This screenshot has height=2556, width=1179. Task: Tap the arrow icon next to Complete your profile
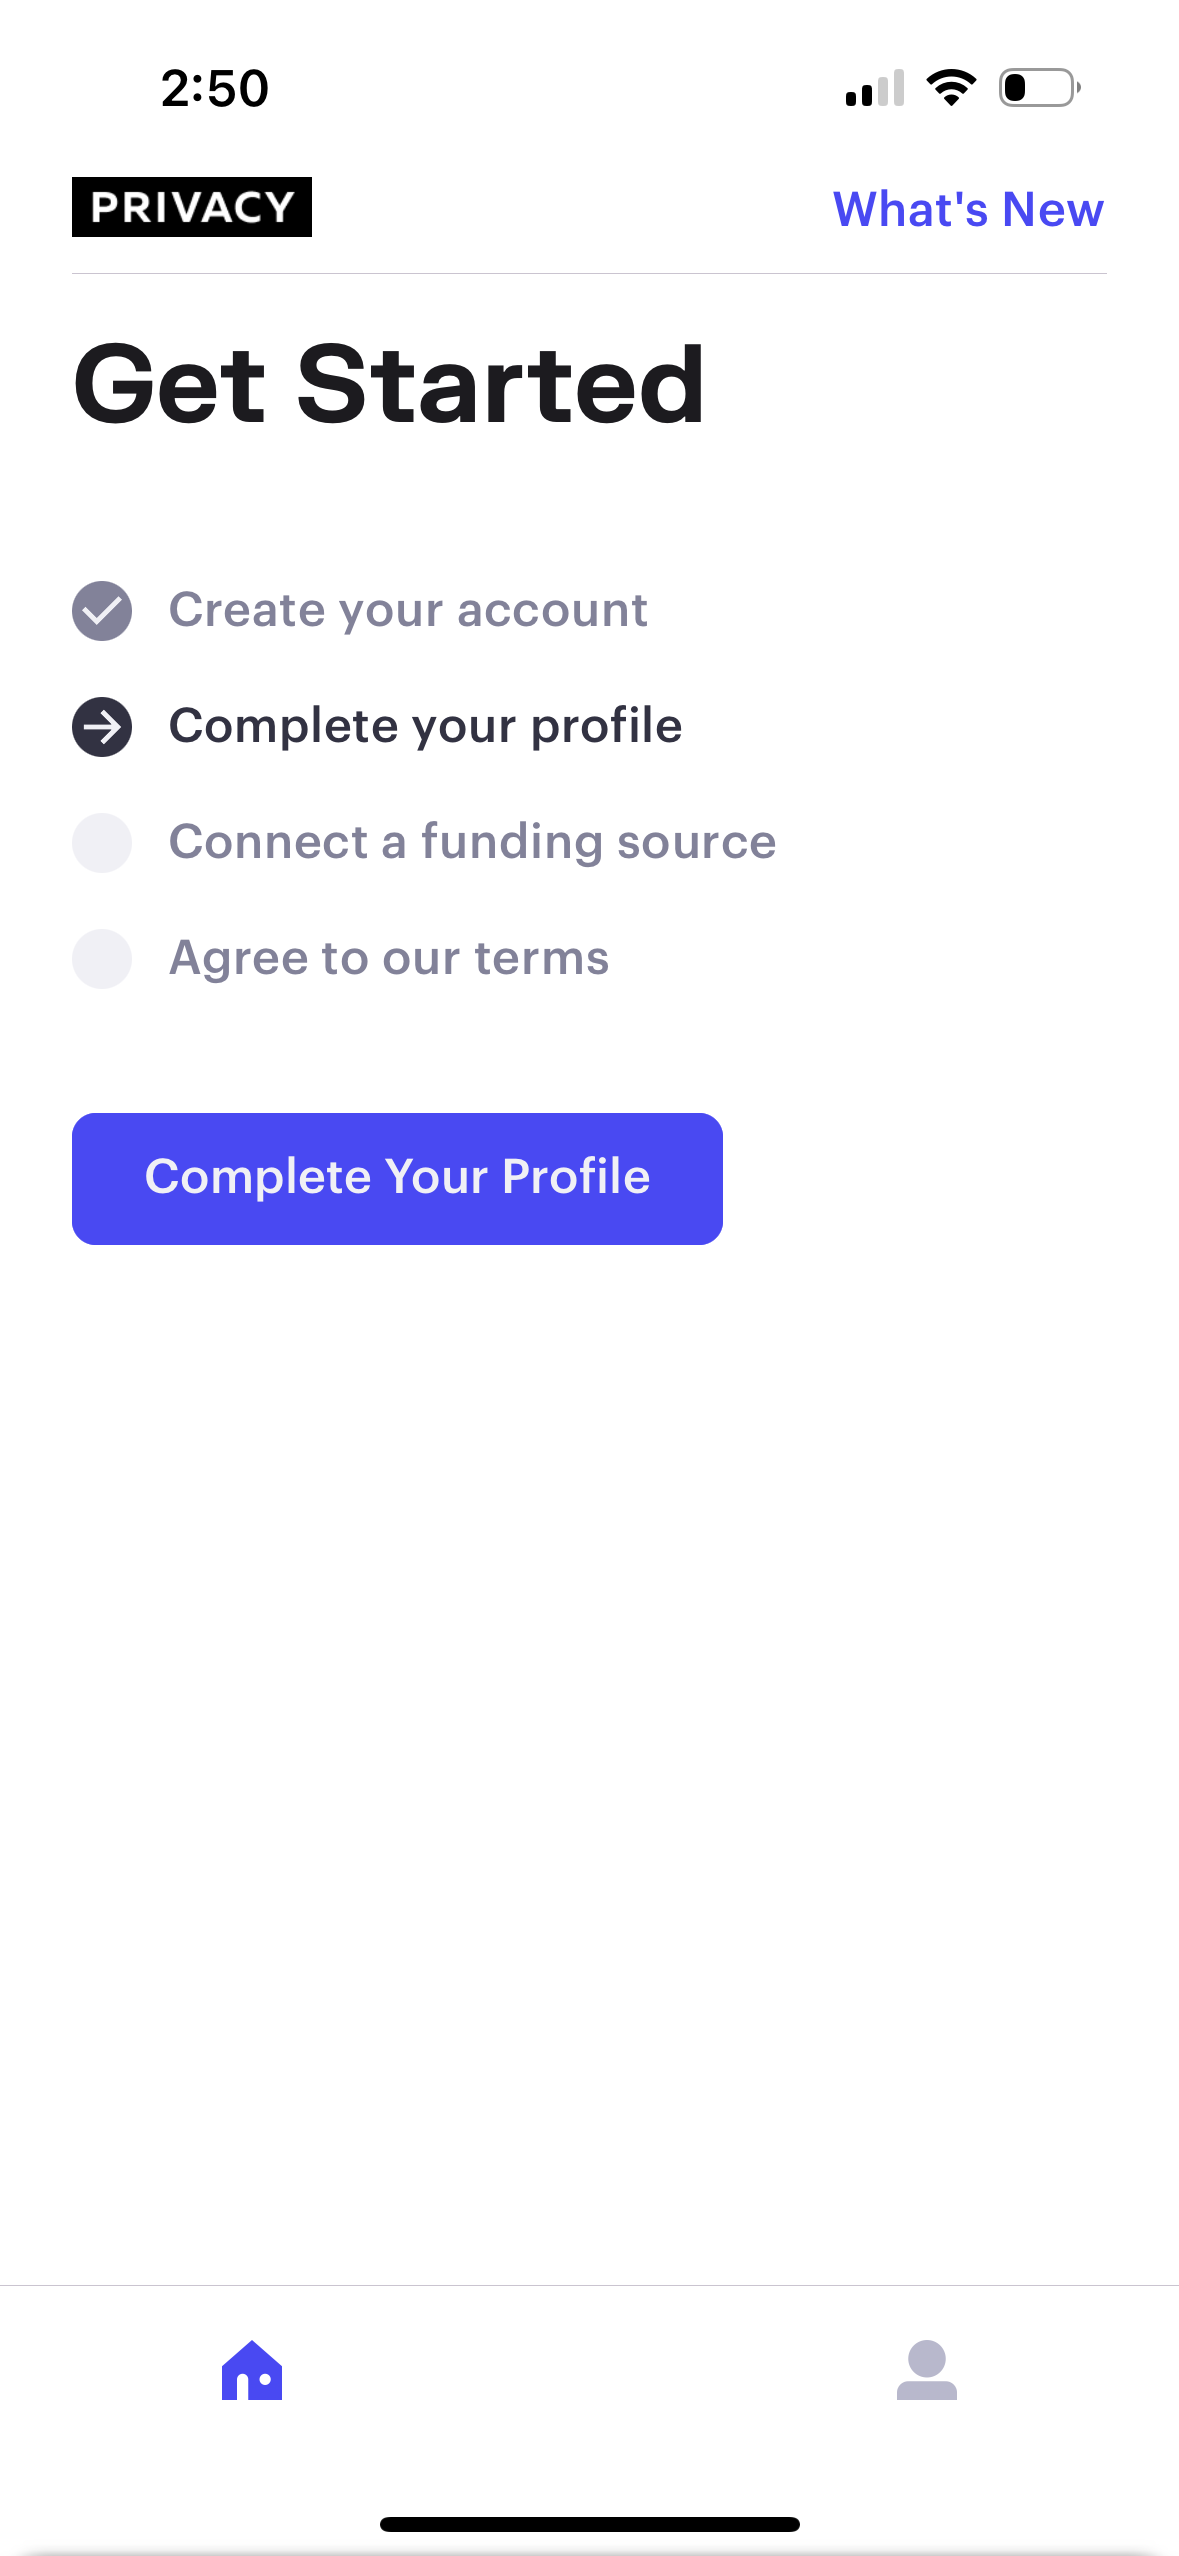point(102,726)
